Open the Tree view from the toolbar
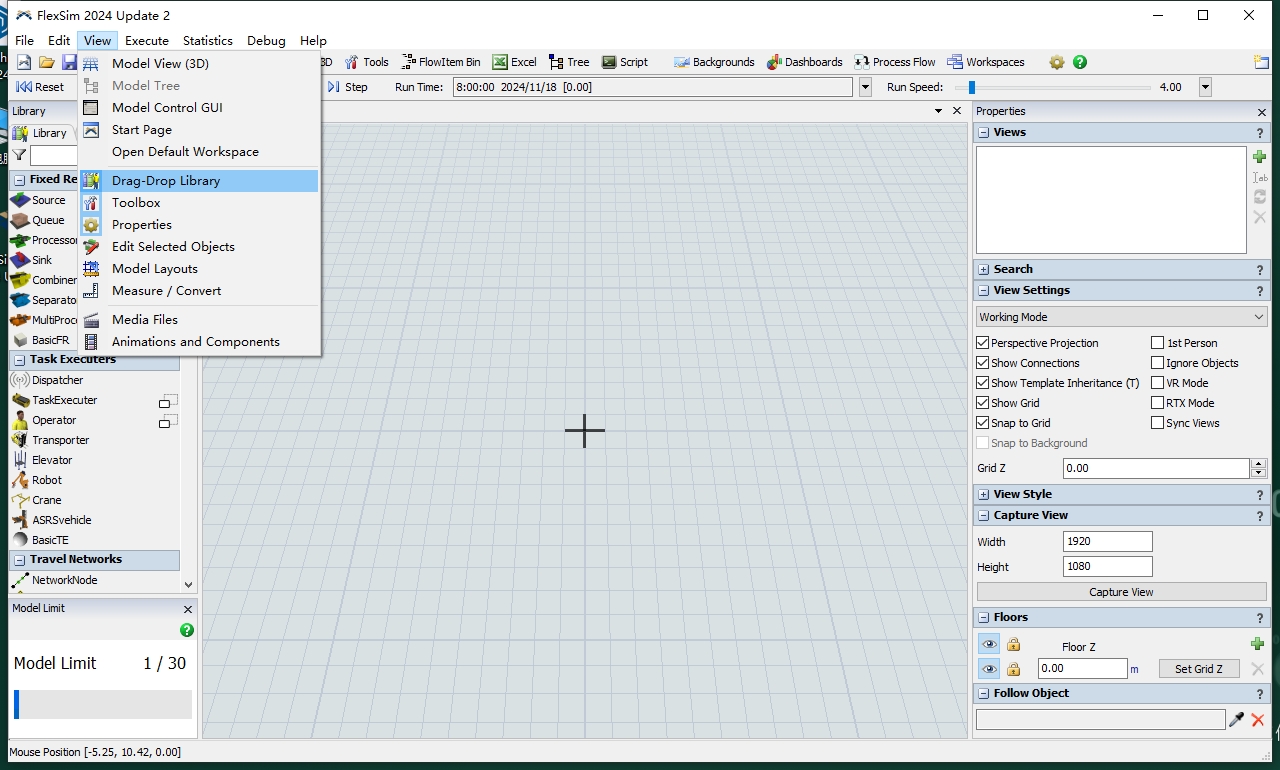This screenshot has width=1280, height=770. (x=569, y=62)
